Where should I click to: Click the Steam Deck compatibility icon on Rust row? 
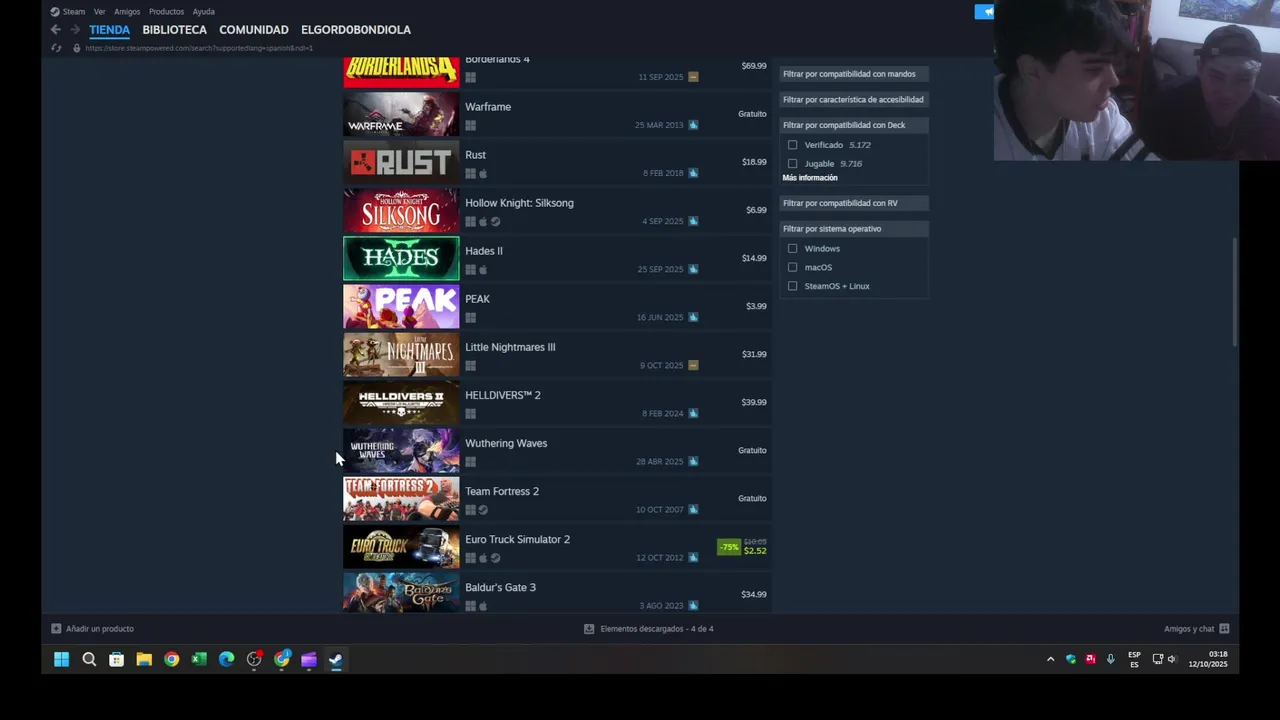pos(693,173)
